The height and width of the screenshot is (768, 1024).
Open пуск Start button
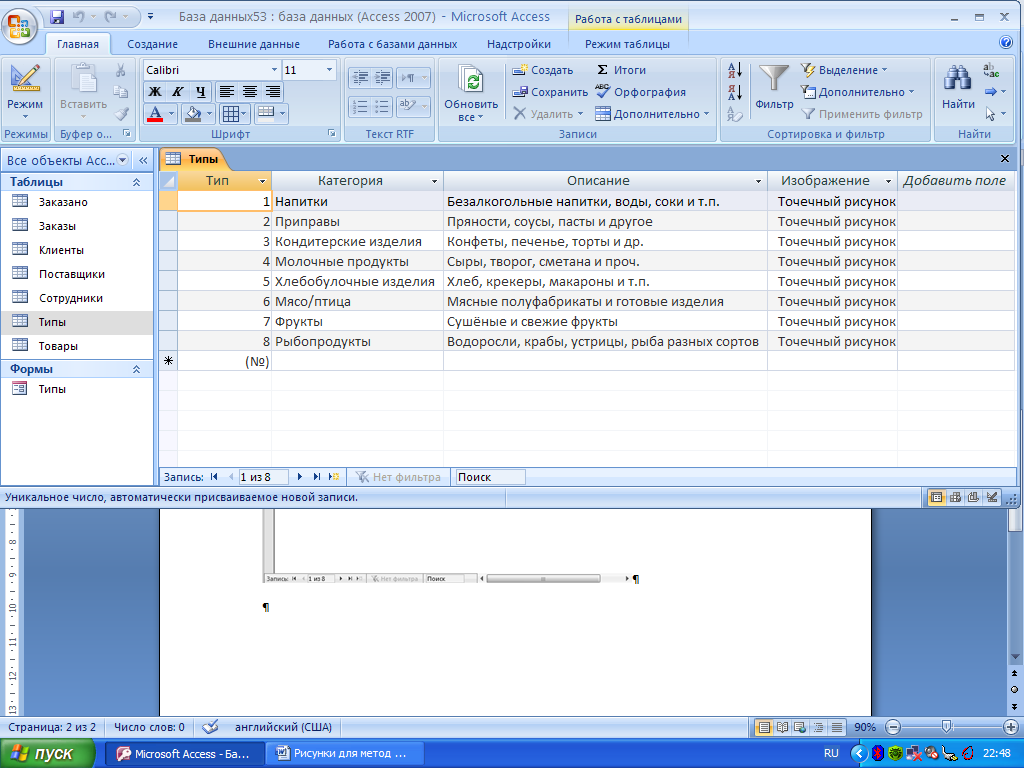coord(48,754)
